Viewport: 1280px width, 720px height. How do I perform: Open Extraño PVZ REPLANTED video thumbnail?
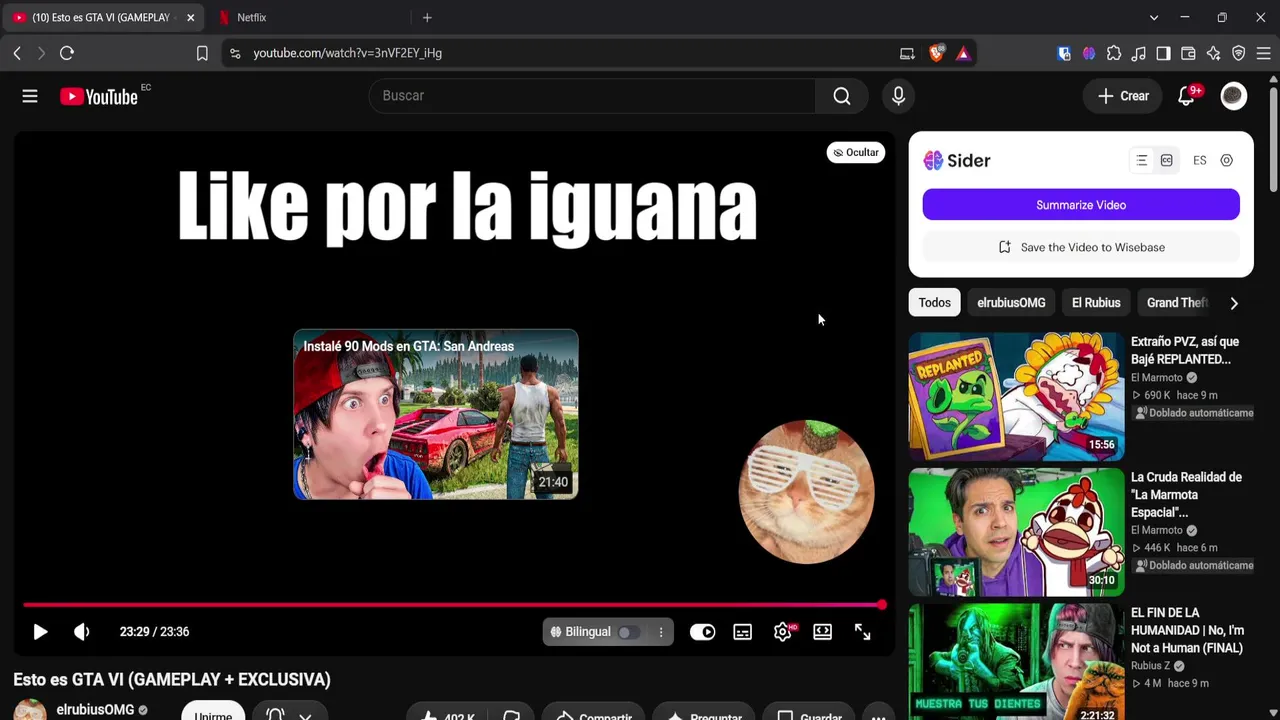click(1017, 397)
